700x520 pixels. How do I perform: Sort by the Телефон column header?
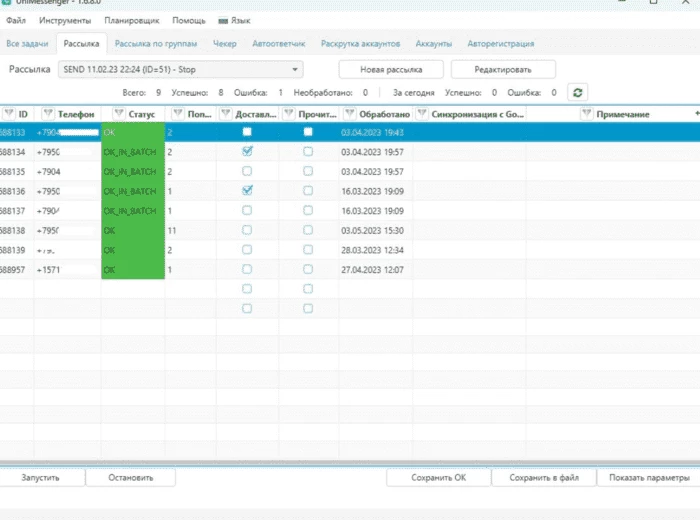(x=76, y=114)
